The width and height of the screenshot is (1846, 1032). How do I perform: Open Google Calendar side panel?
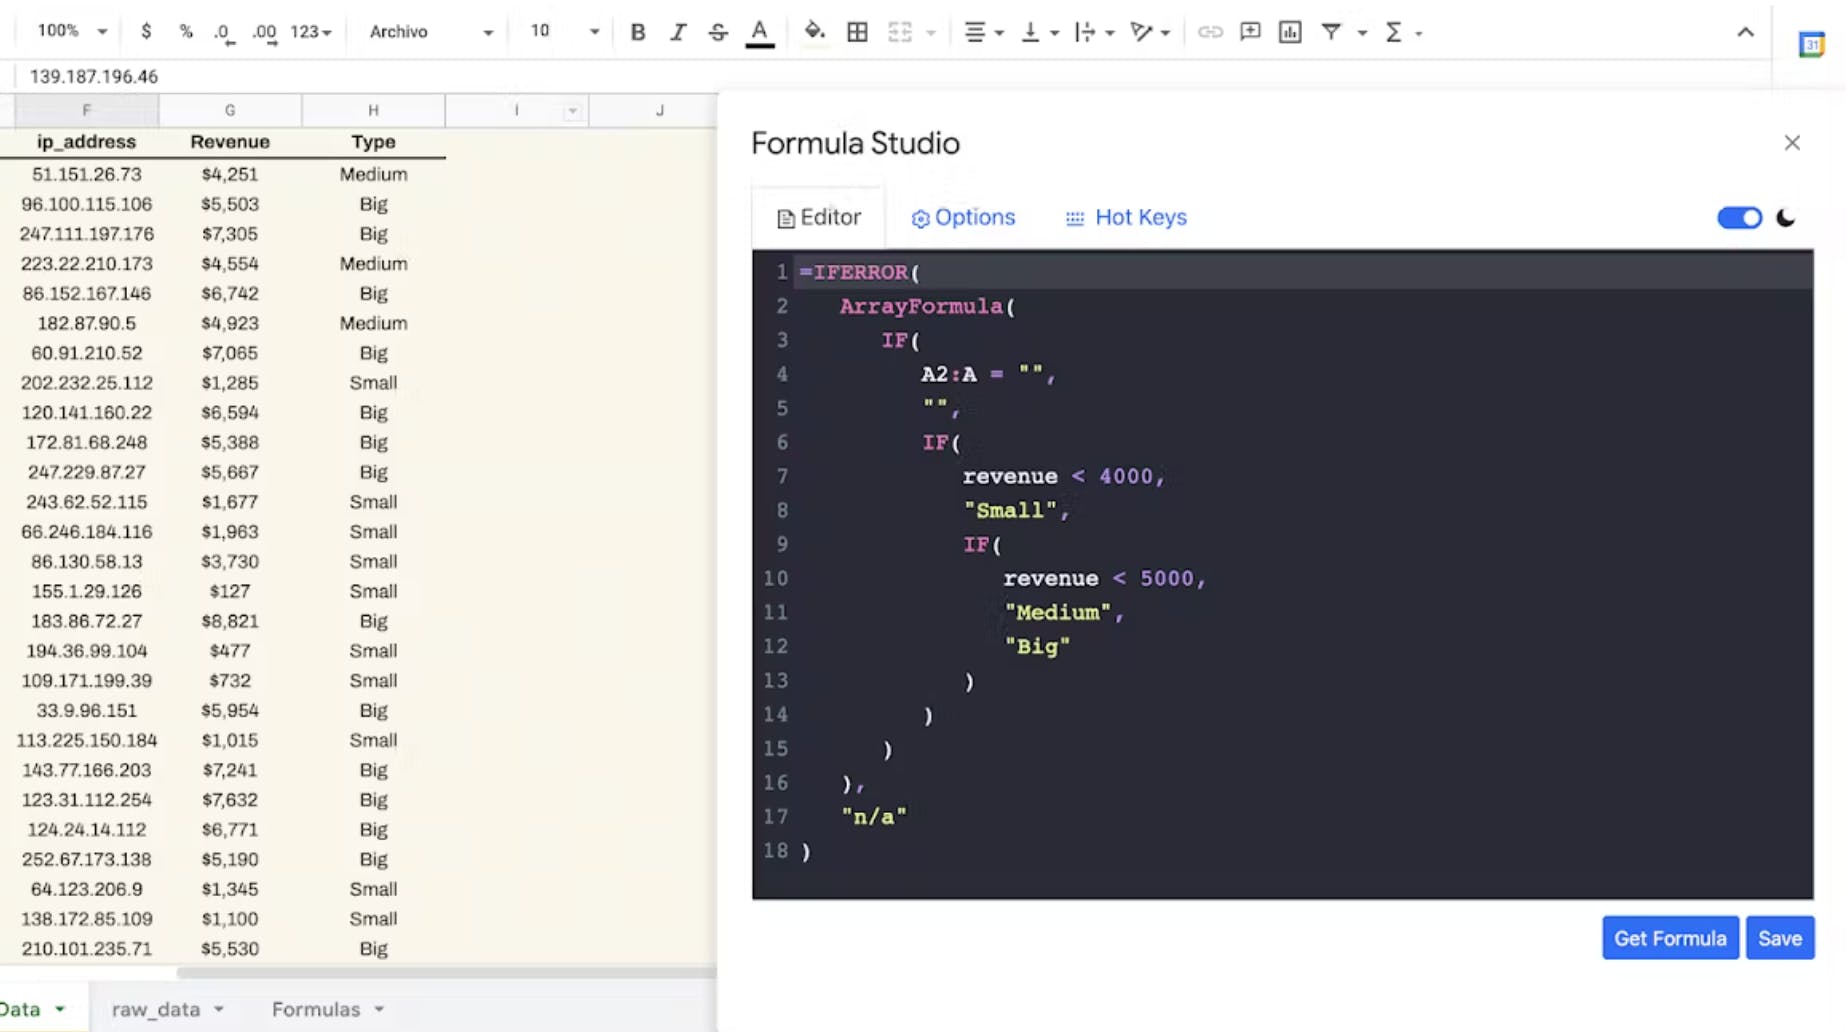[x=1811, y=45]
